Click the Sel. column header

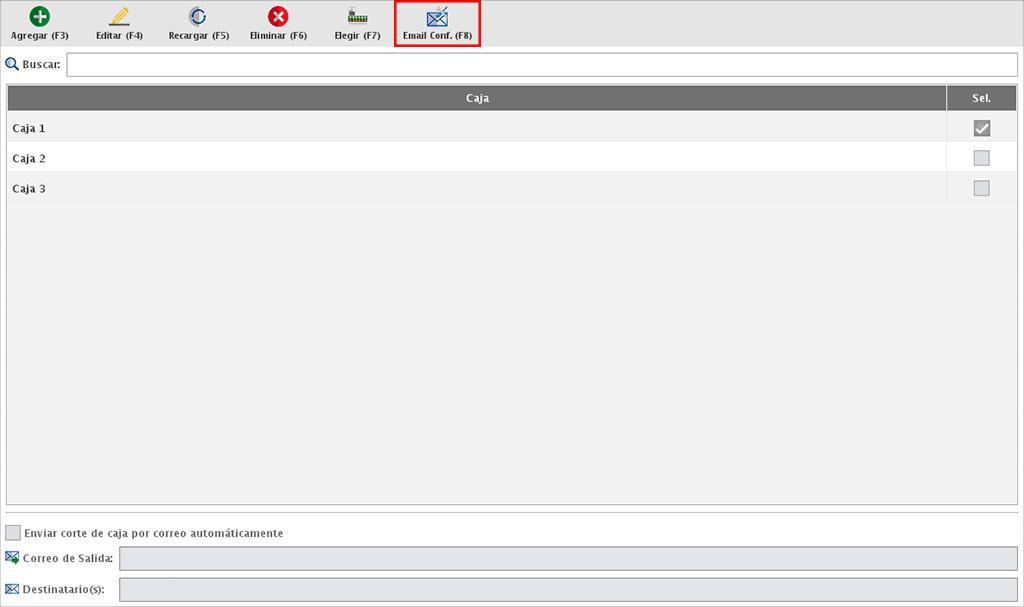[x=981, y=98]
